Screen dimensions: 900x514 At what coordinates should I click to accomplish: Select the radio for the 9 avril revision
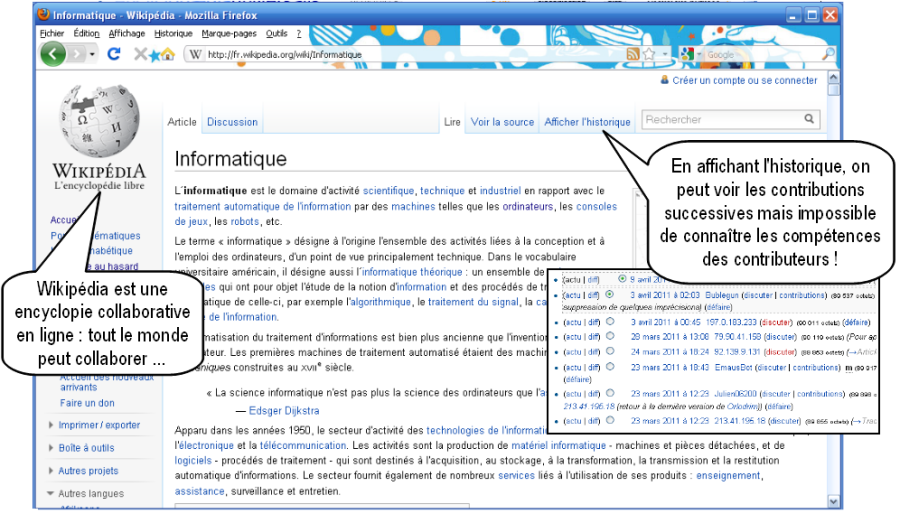(x=622, y=279)
